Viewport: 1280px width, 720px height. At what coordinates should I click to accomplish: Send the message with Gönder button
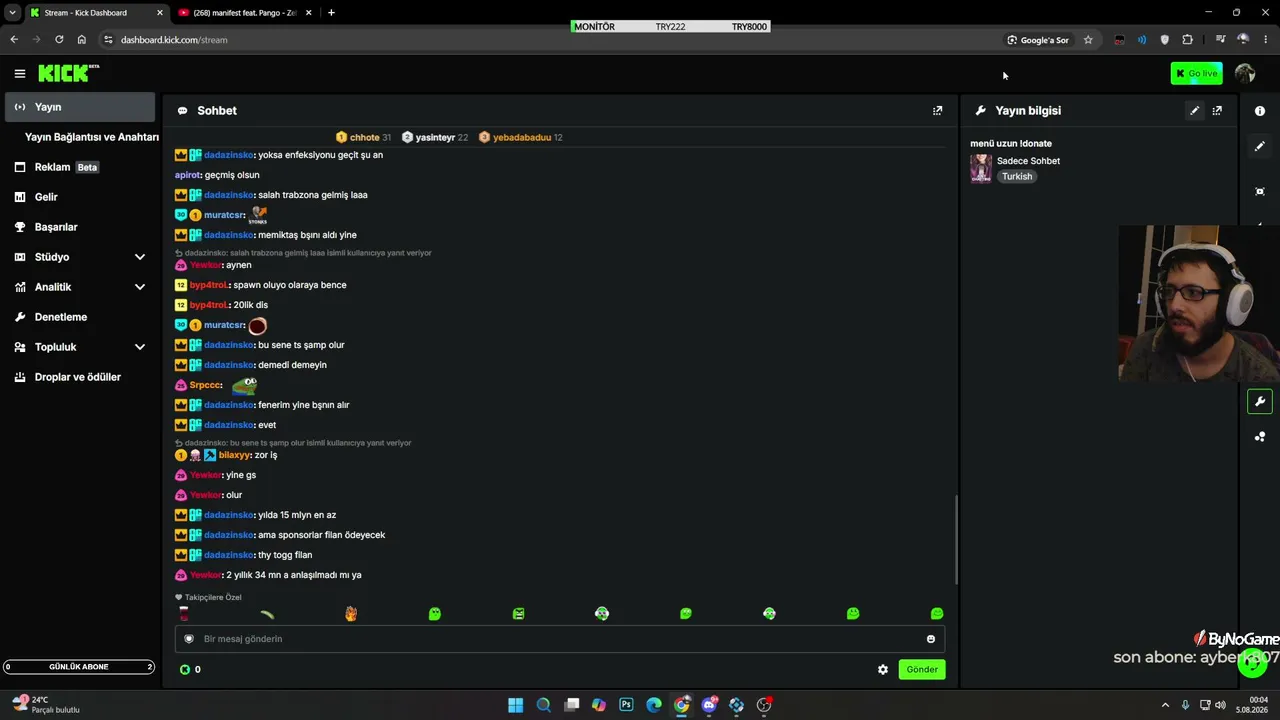tap(922, 670)
